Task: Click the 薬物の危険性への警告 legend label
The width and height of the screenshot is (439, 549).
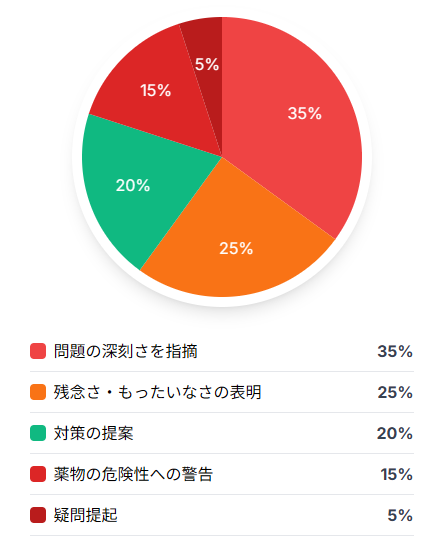Action: [133, 474]
